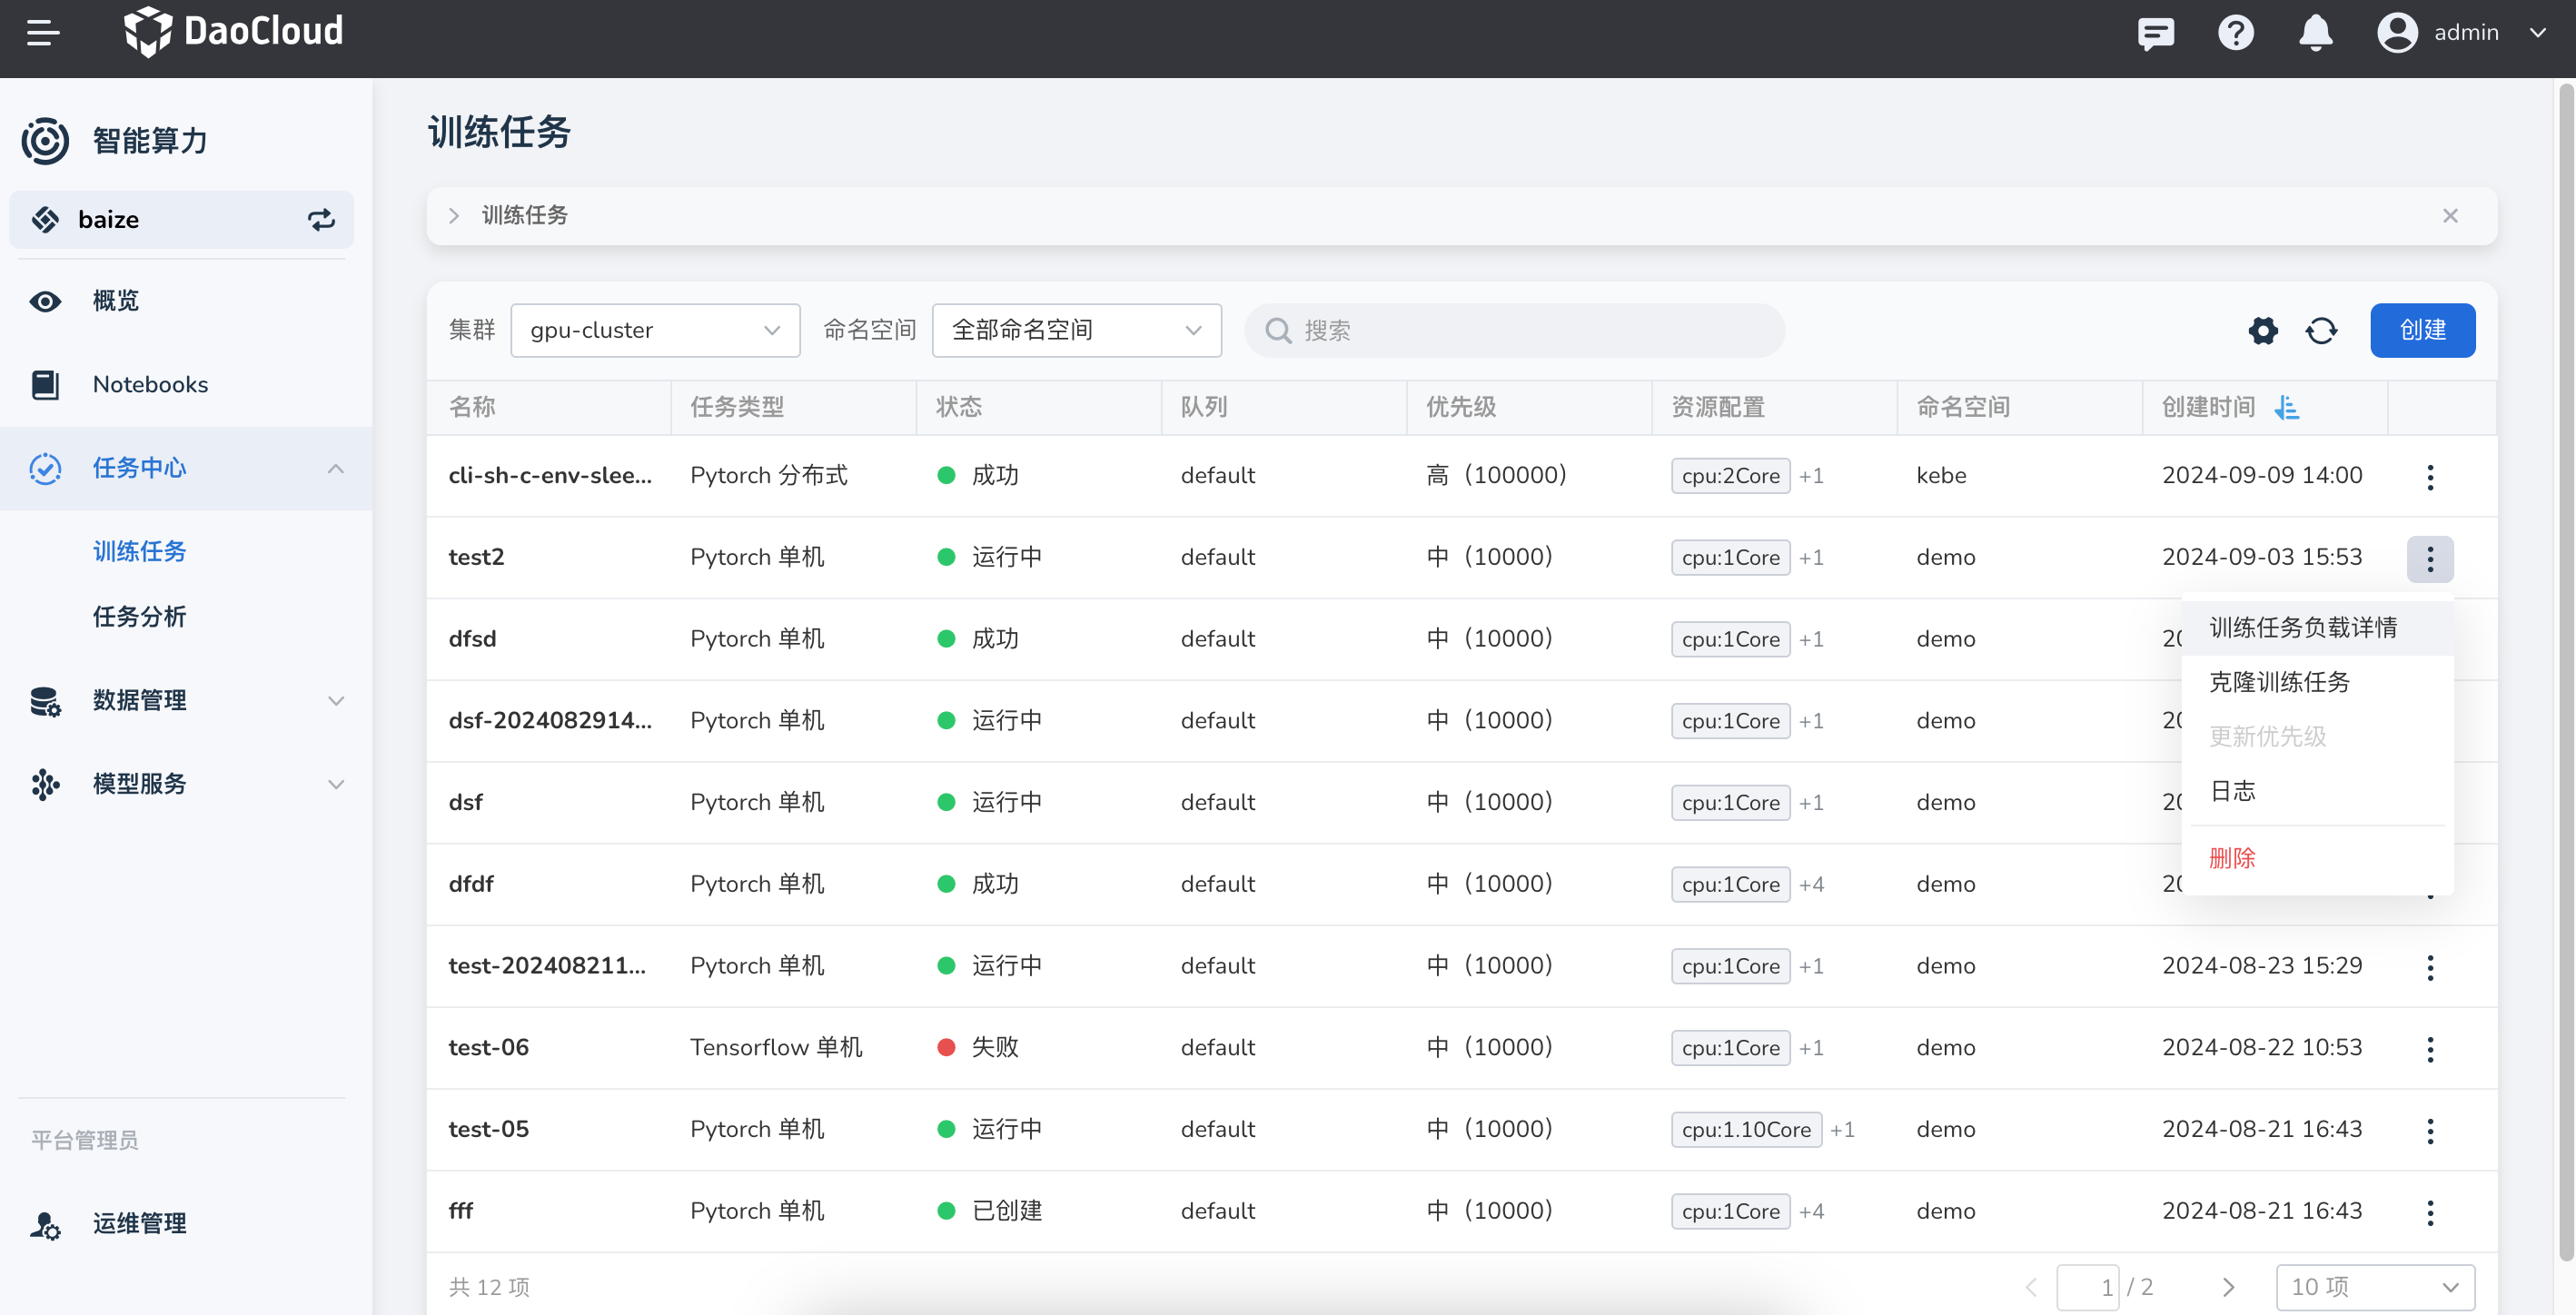This screenshot has height=1315, width=2576.
Task: Click the 任务类型 column header
Action: pyautogui.click(x=737, y=407)
